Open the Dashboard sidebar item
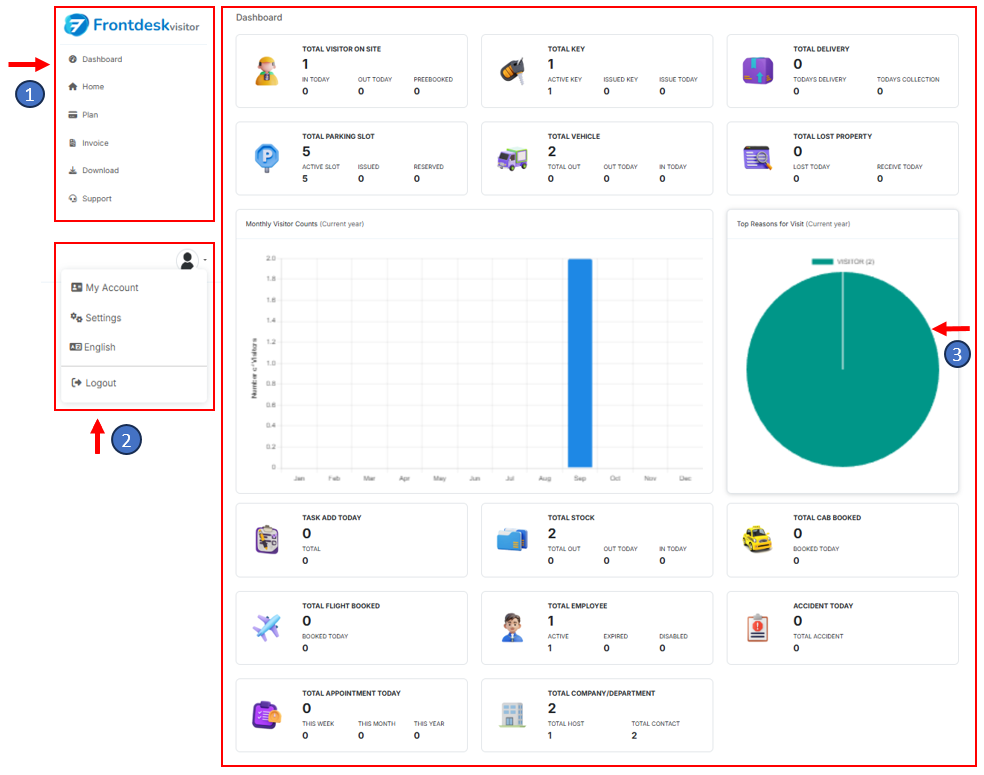This screenshot has width=984, height=775. tap(101, 59)
